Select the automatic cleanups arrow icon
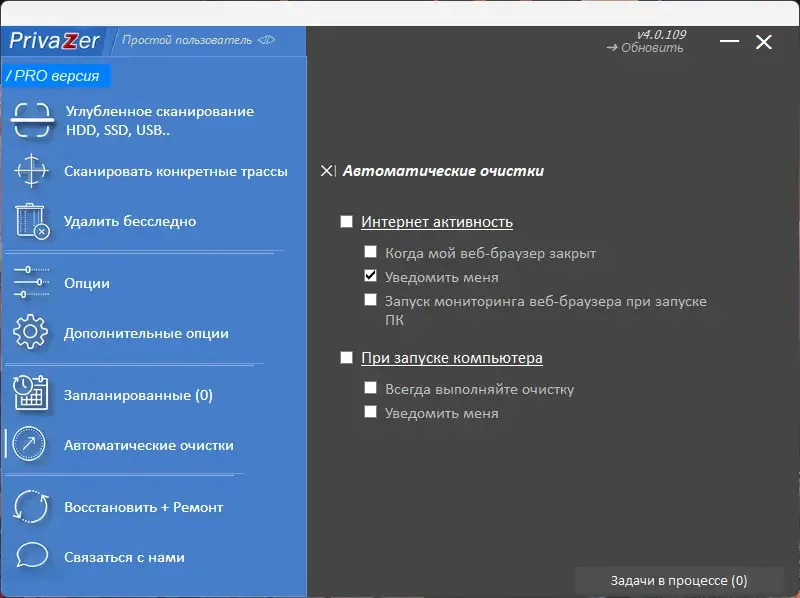 (x=33, y=444)
